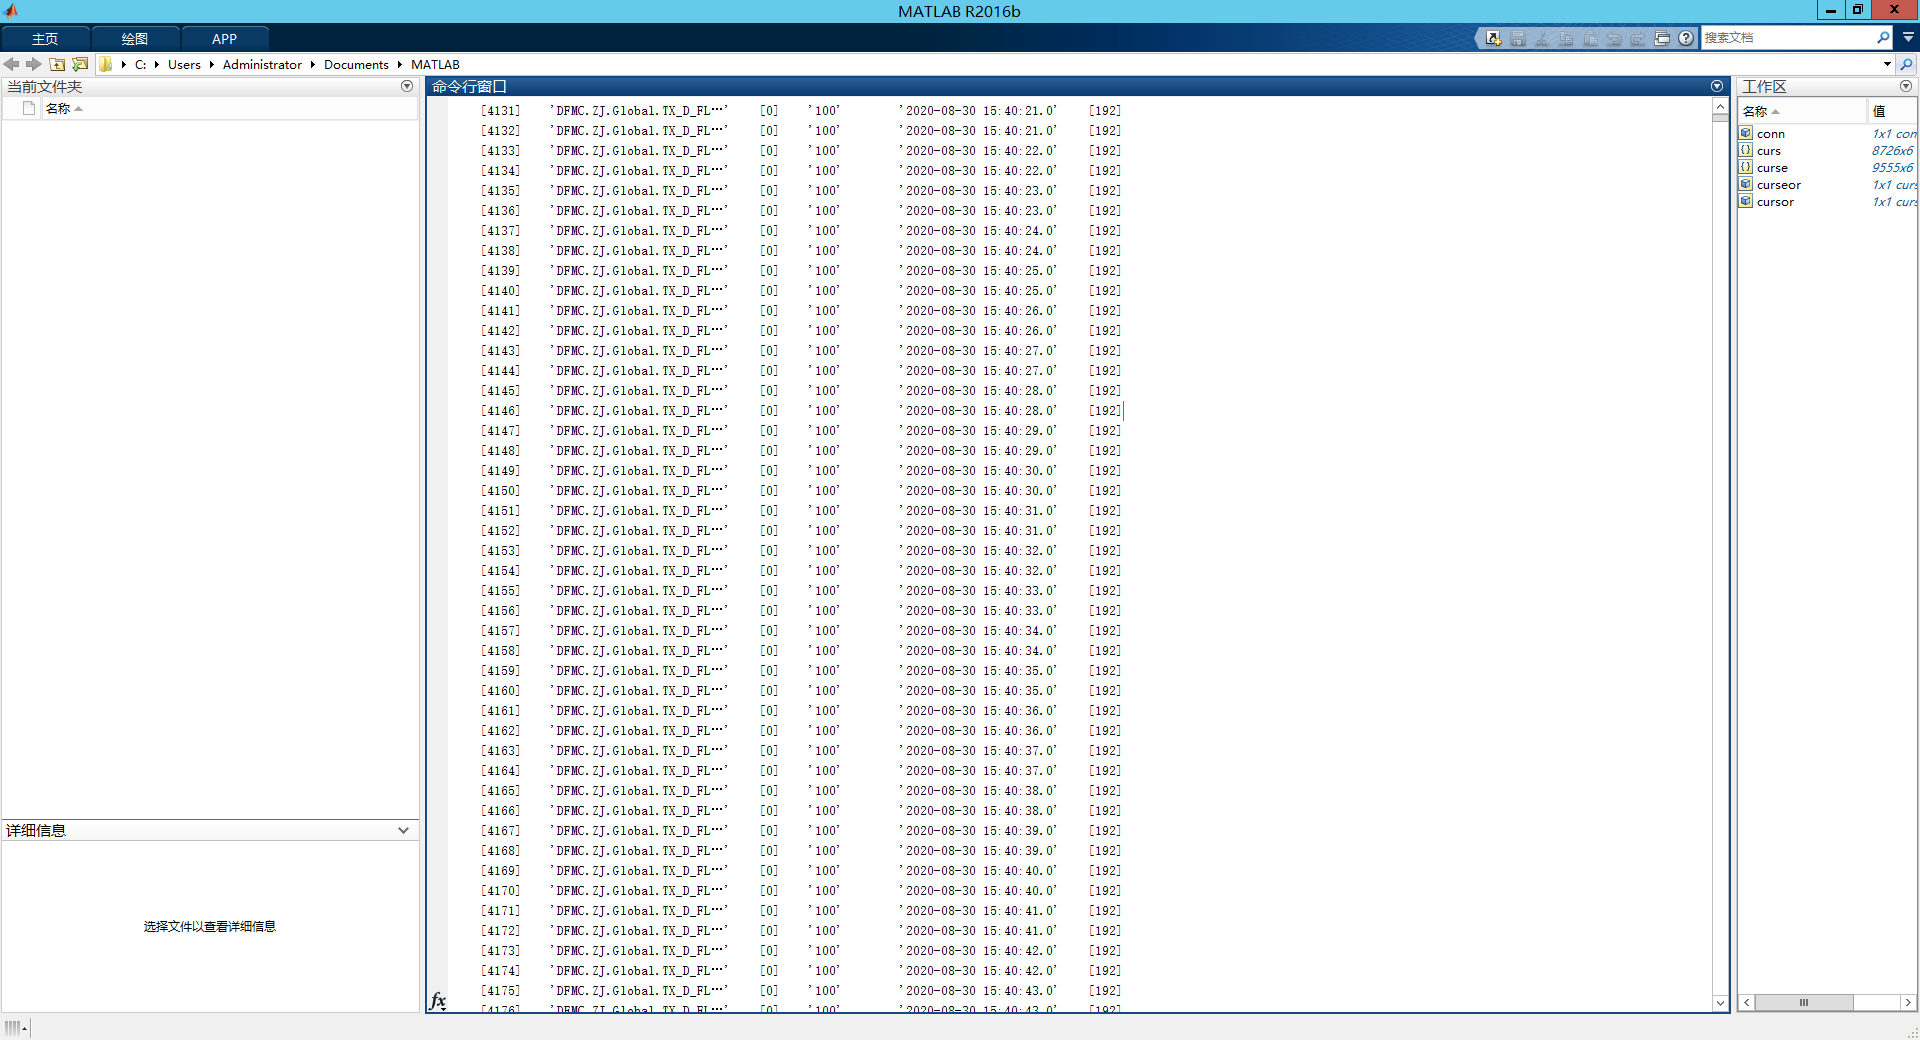This screenshot has width=1920, height=1040.
Task: Switch to the APP ribbon tab
Action: pyautogui.click(x=224, y=38)
